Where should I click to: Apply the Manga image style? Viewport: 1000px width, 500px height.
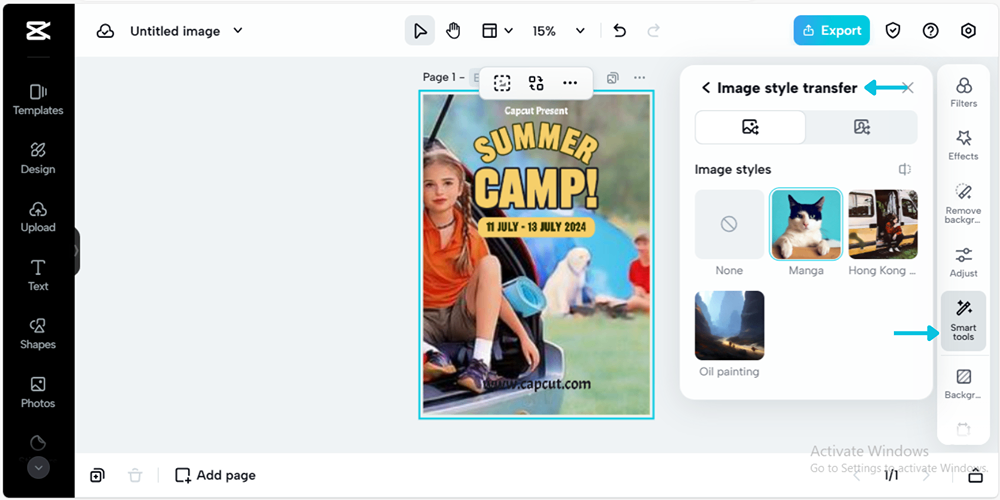pyautogui.click(x=806, y=224)
